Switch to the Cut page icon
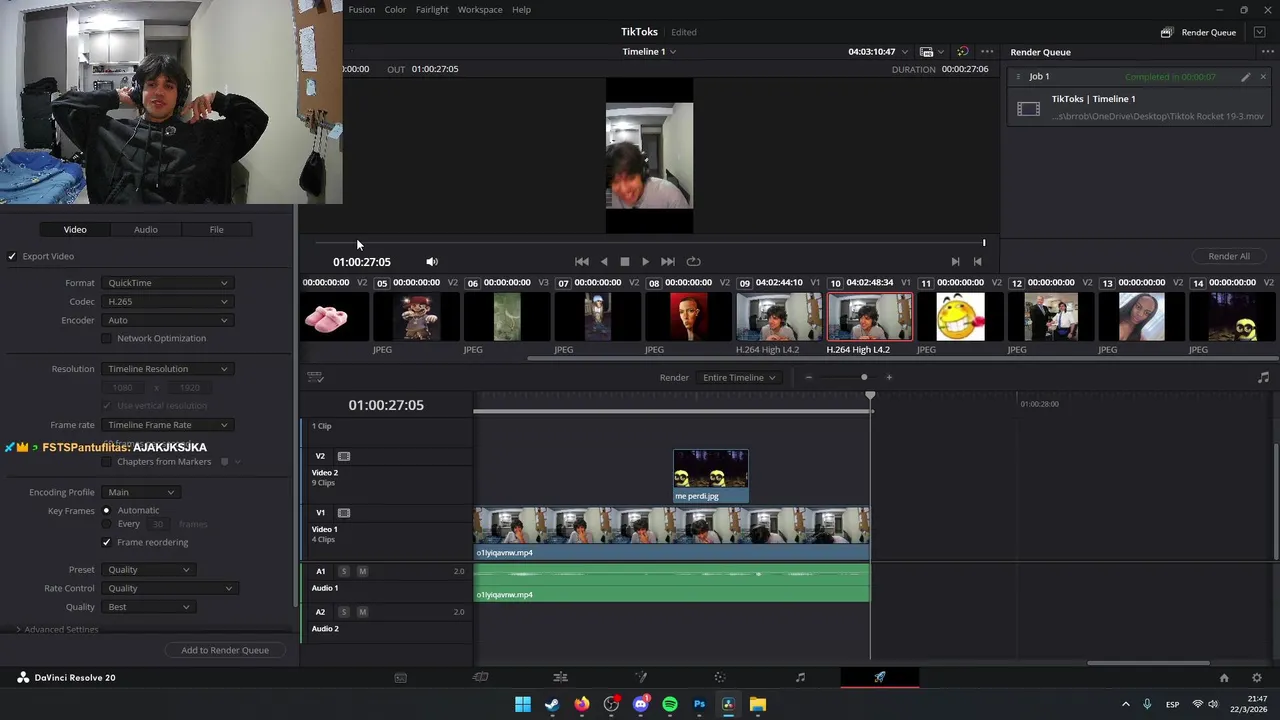The width and height of the screenshot is (1280, 720). (x=480, y=677)
